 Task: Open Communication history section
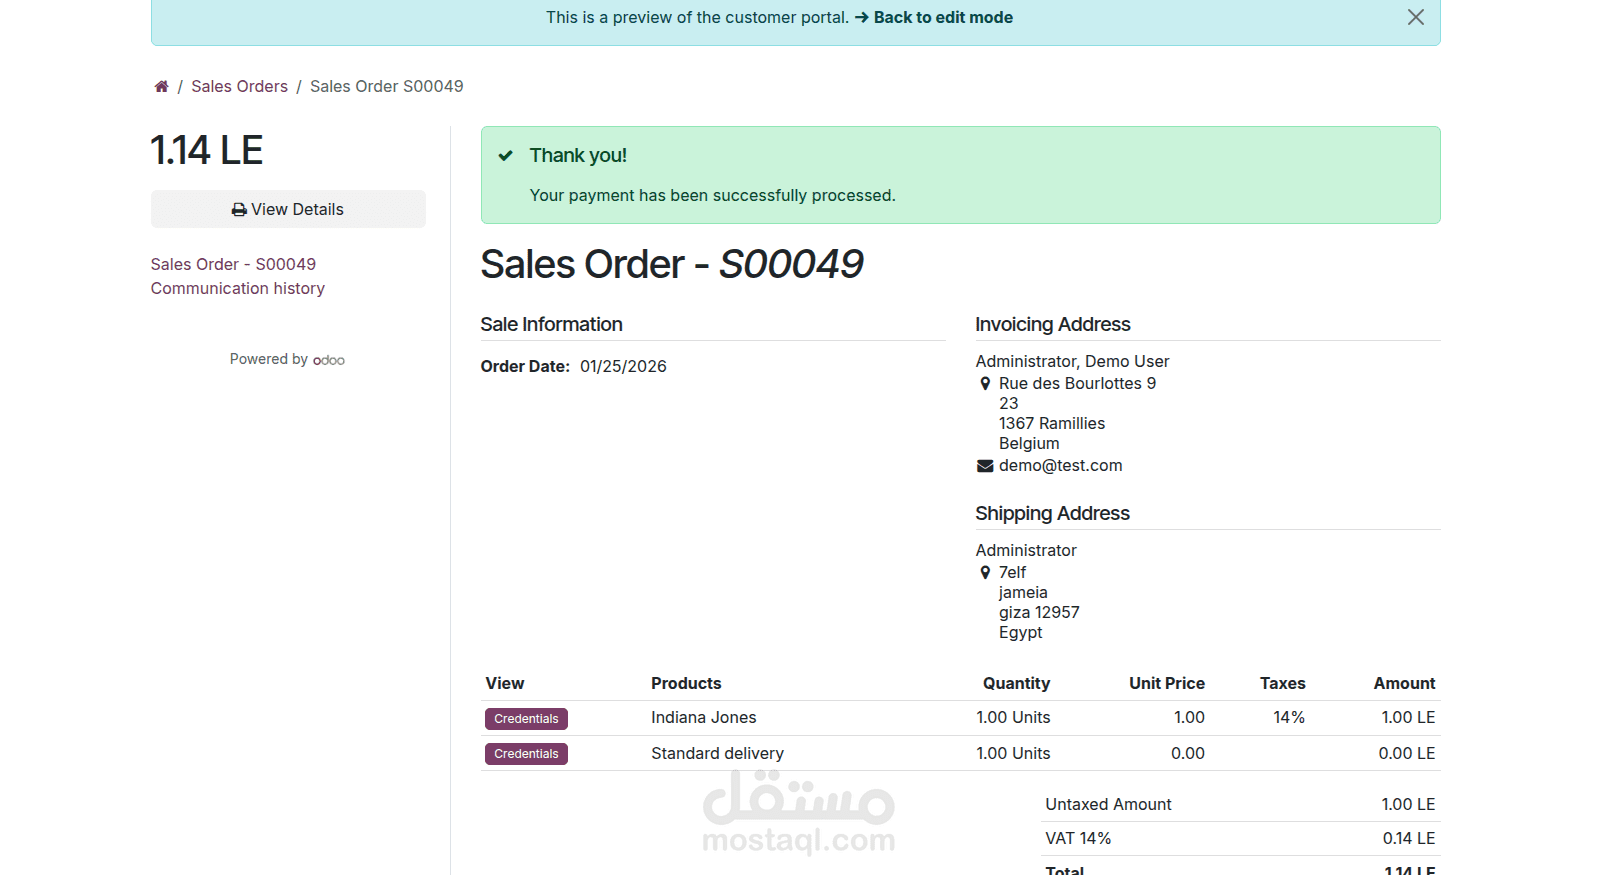(x=238, y=288)
